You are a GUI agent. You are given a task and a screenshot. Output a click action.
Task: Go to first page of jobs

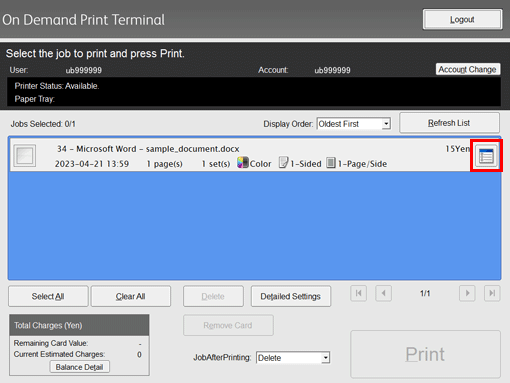(x=359, y=293)
